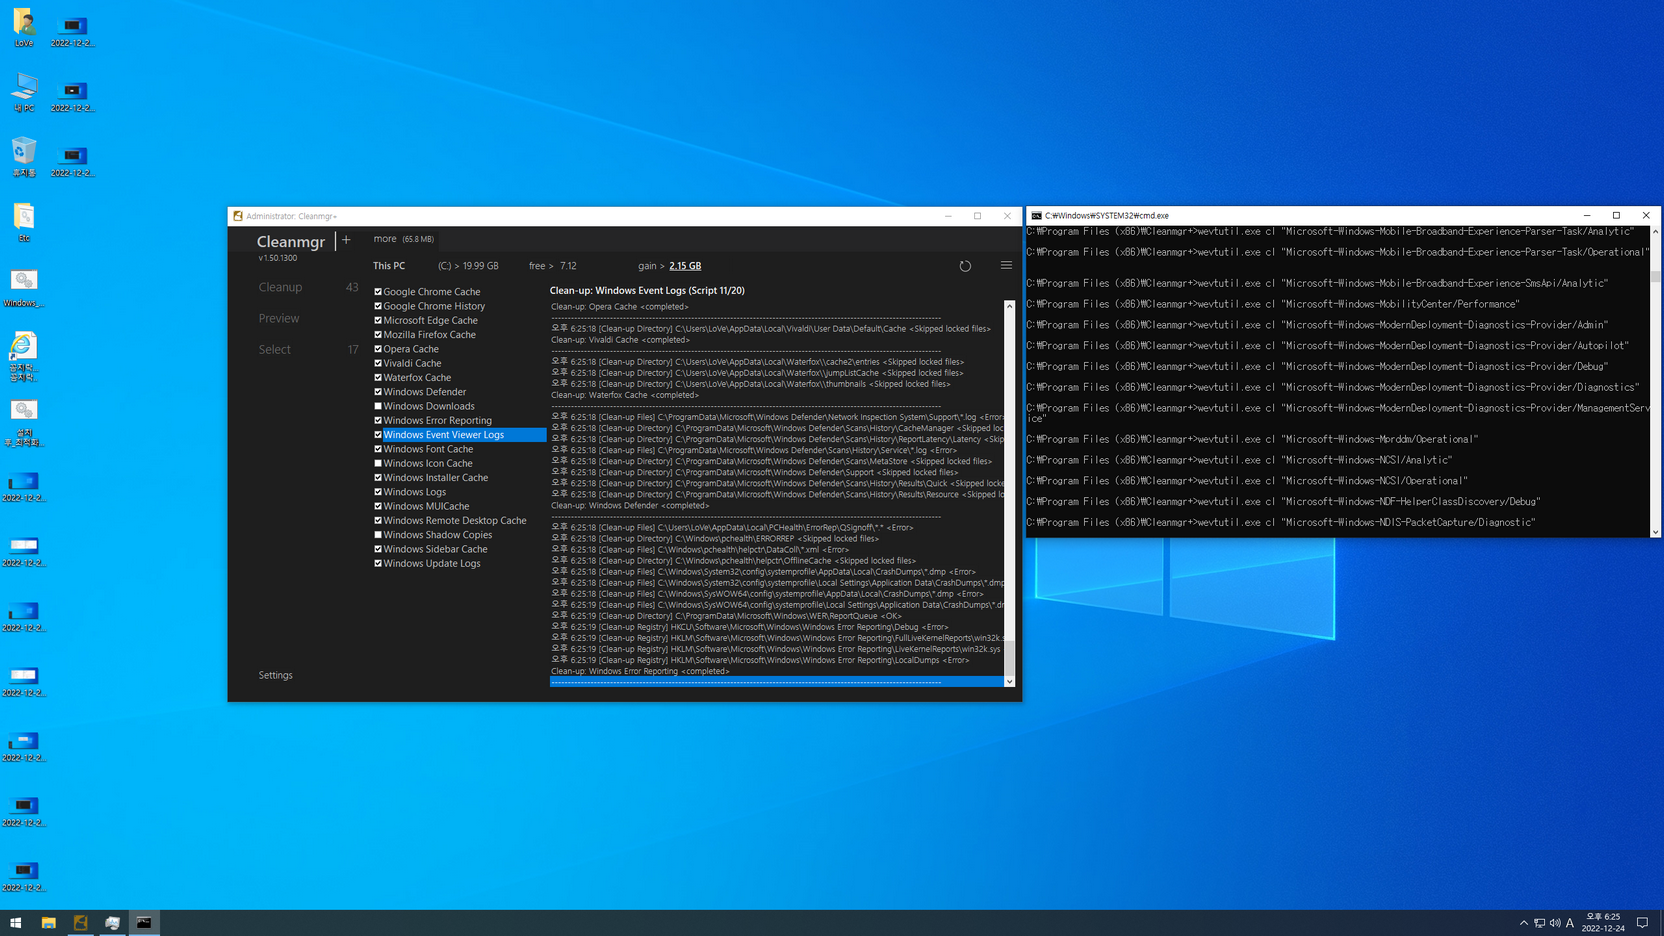Uncheck the Windows Defender checkbox

coord(378,392)
